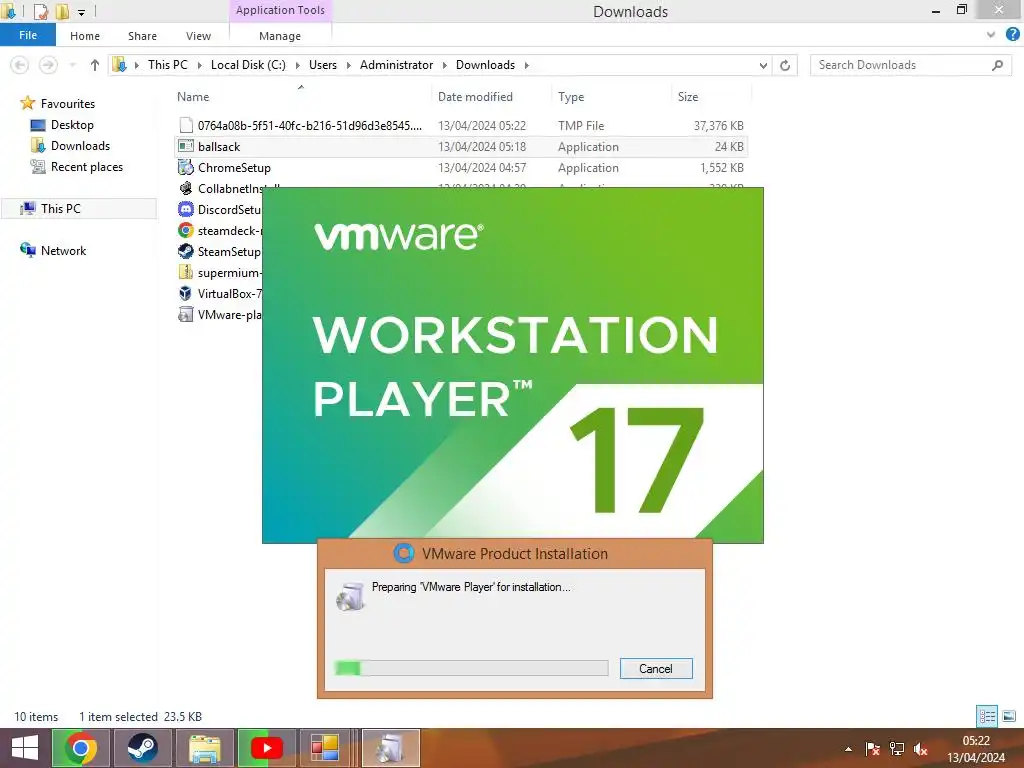Open the recent locations dropdown arrow

tap(72, 65)
